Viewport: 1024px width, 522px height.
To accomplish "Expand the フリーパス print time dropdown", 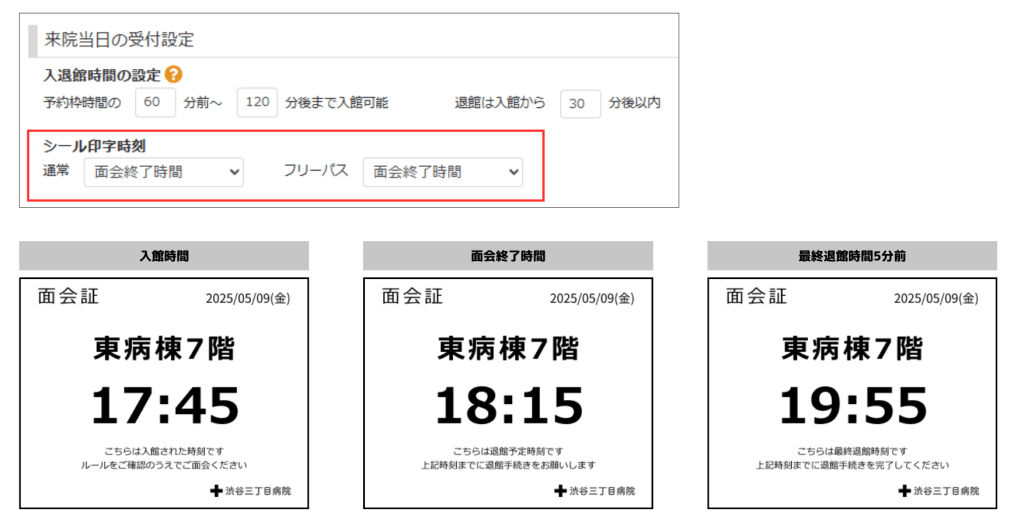I will pyautogui.click(x=443, y=172).
